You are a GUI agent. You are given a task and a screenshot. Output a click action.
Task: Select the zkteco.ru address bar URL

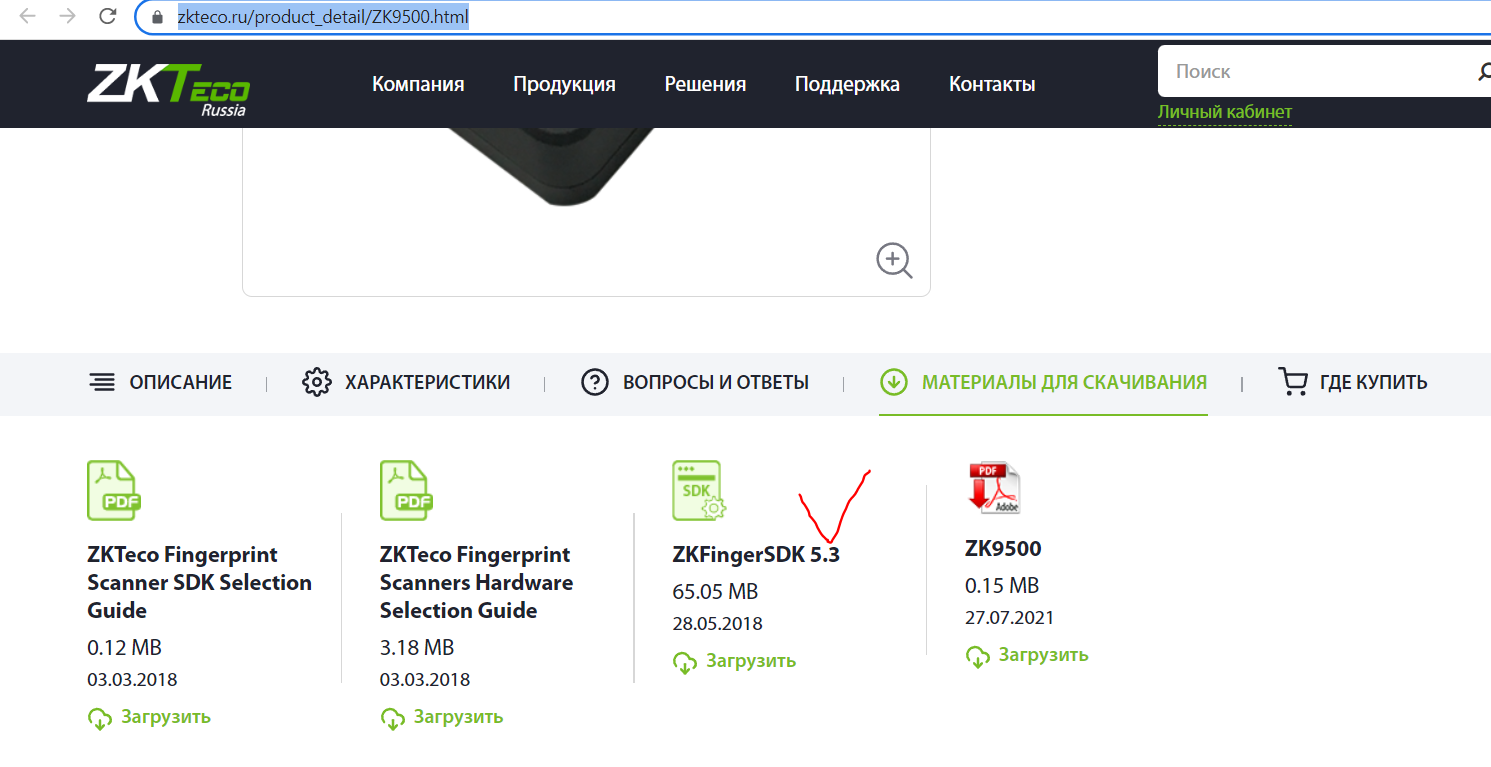point(323,17)
